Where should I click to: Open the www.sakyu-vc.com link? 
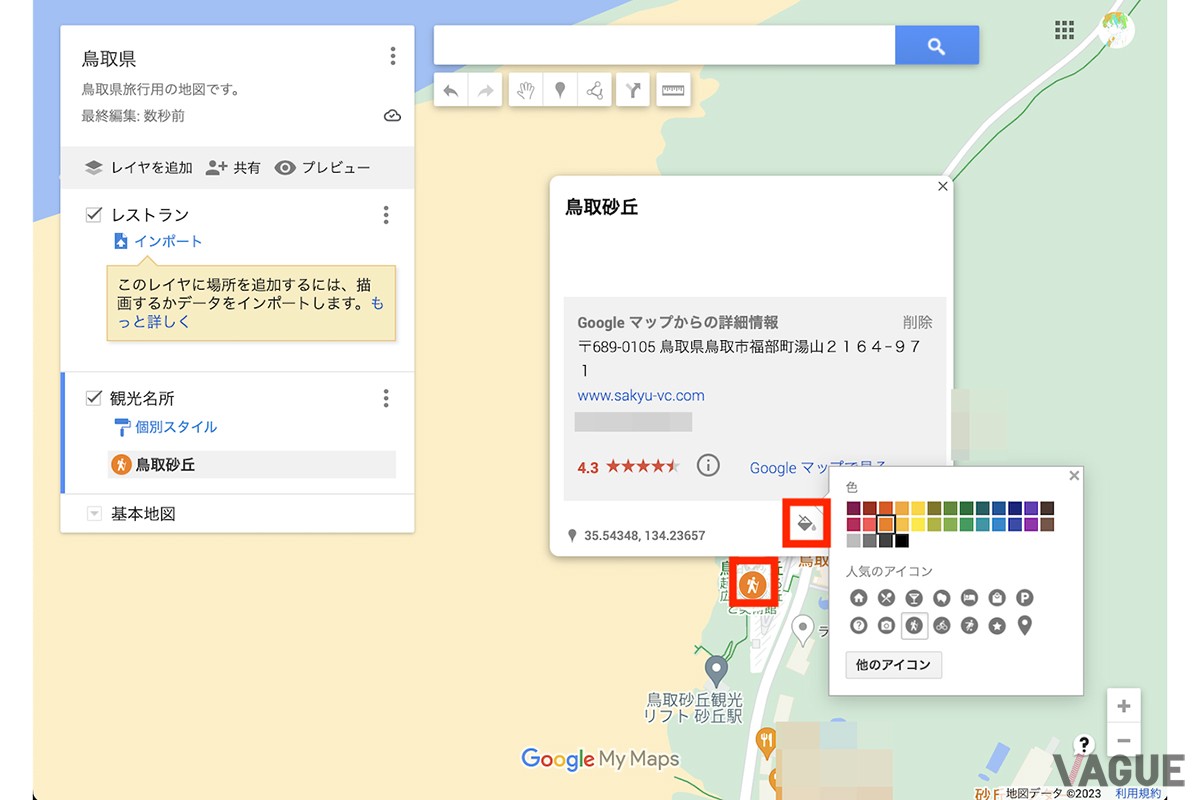point(641,395)
